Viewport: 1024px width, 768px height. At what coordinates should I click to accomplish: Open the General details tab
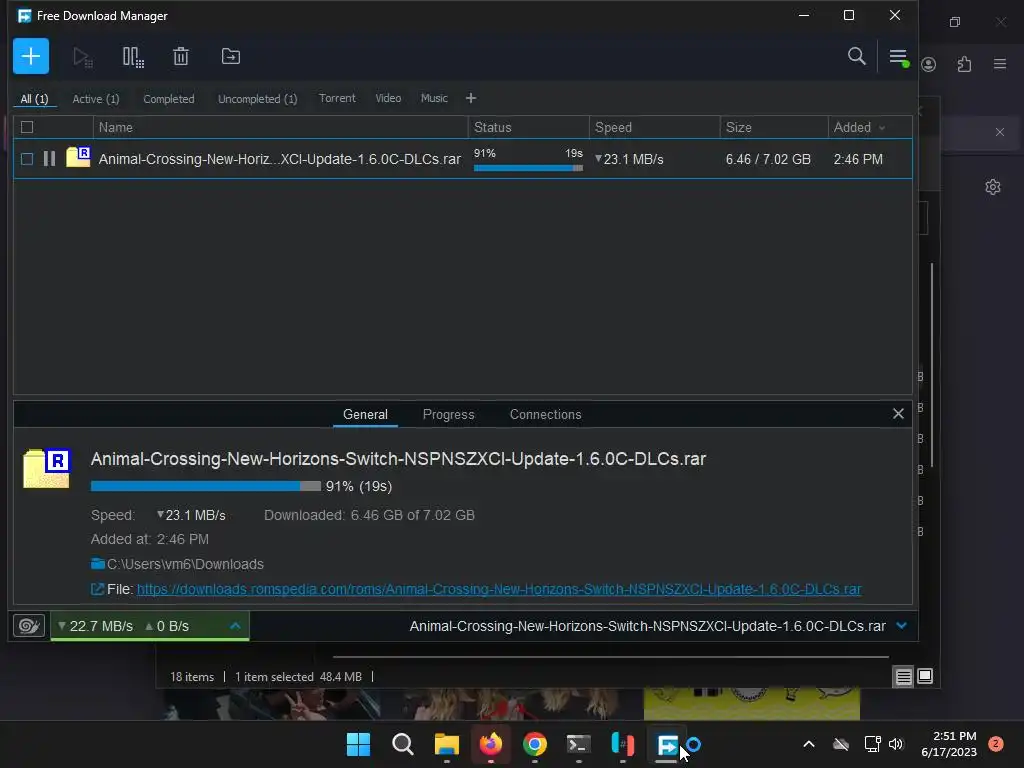pyautogui.click(x=365, y=414)
